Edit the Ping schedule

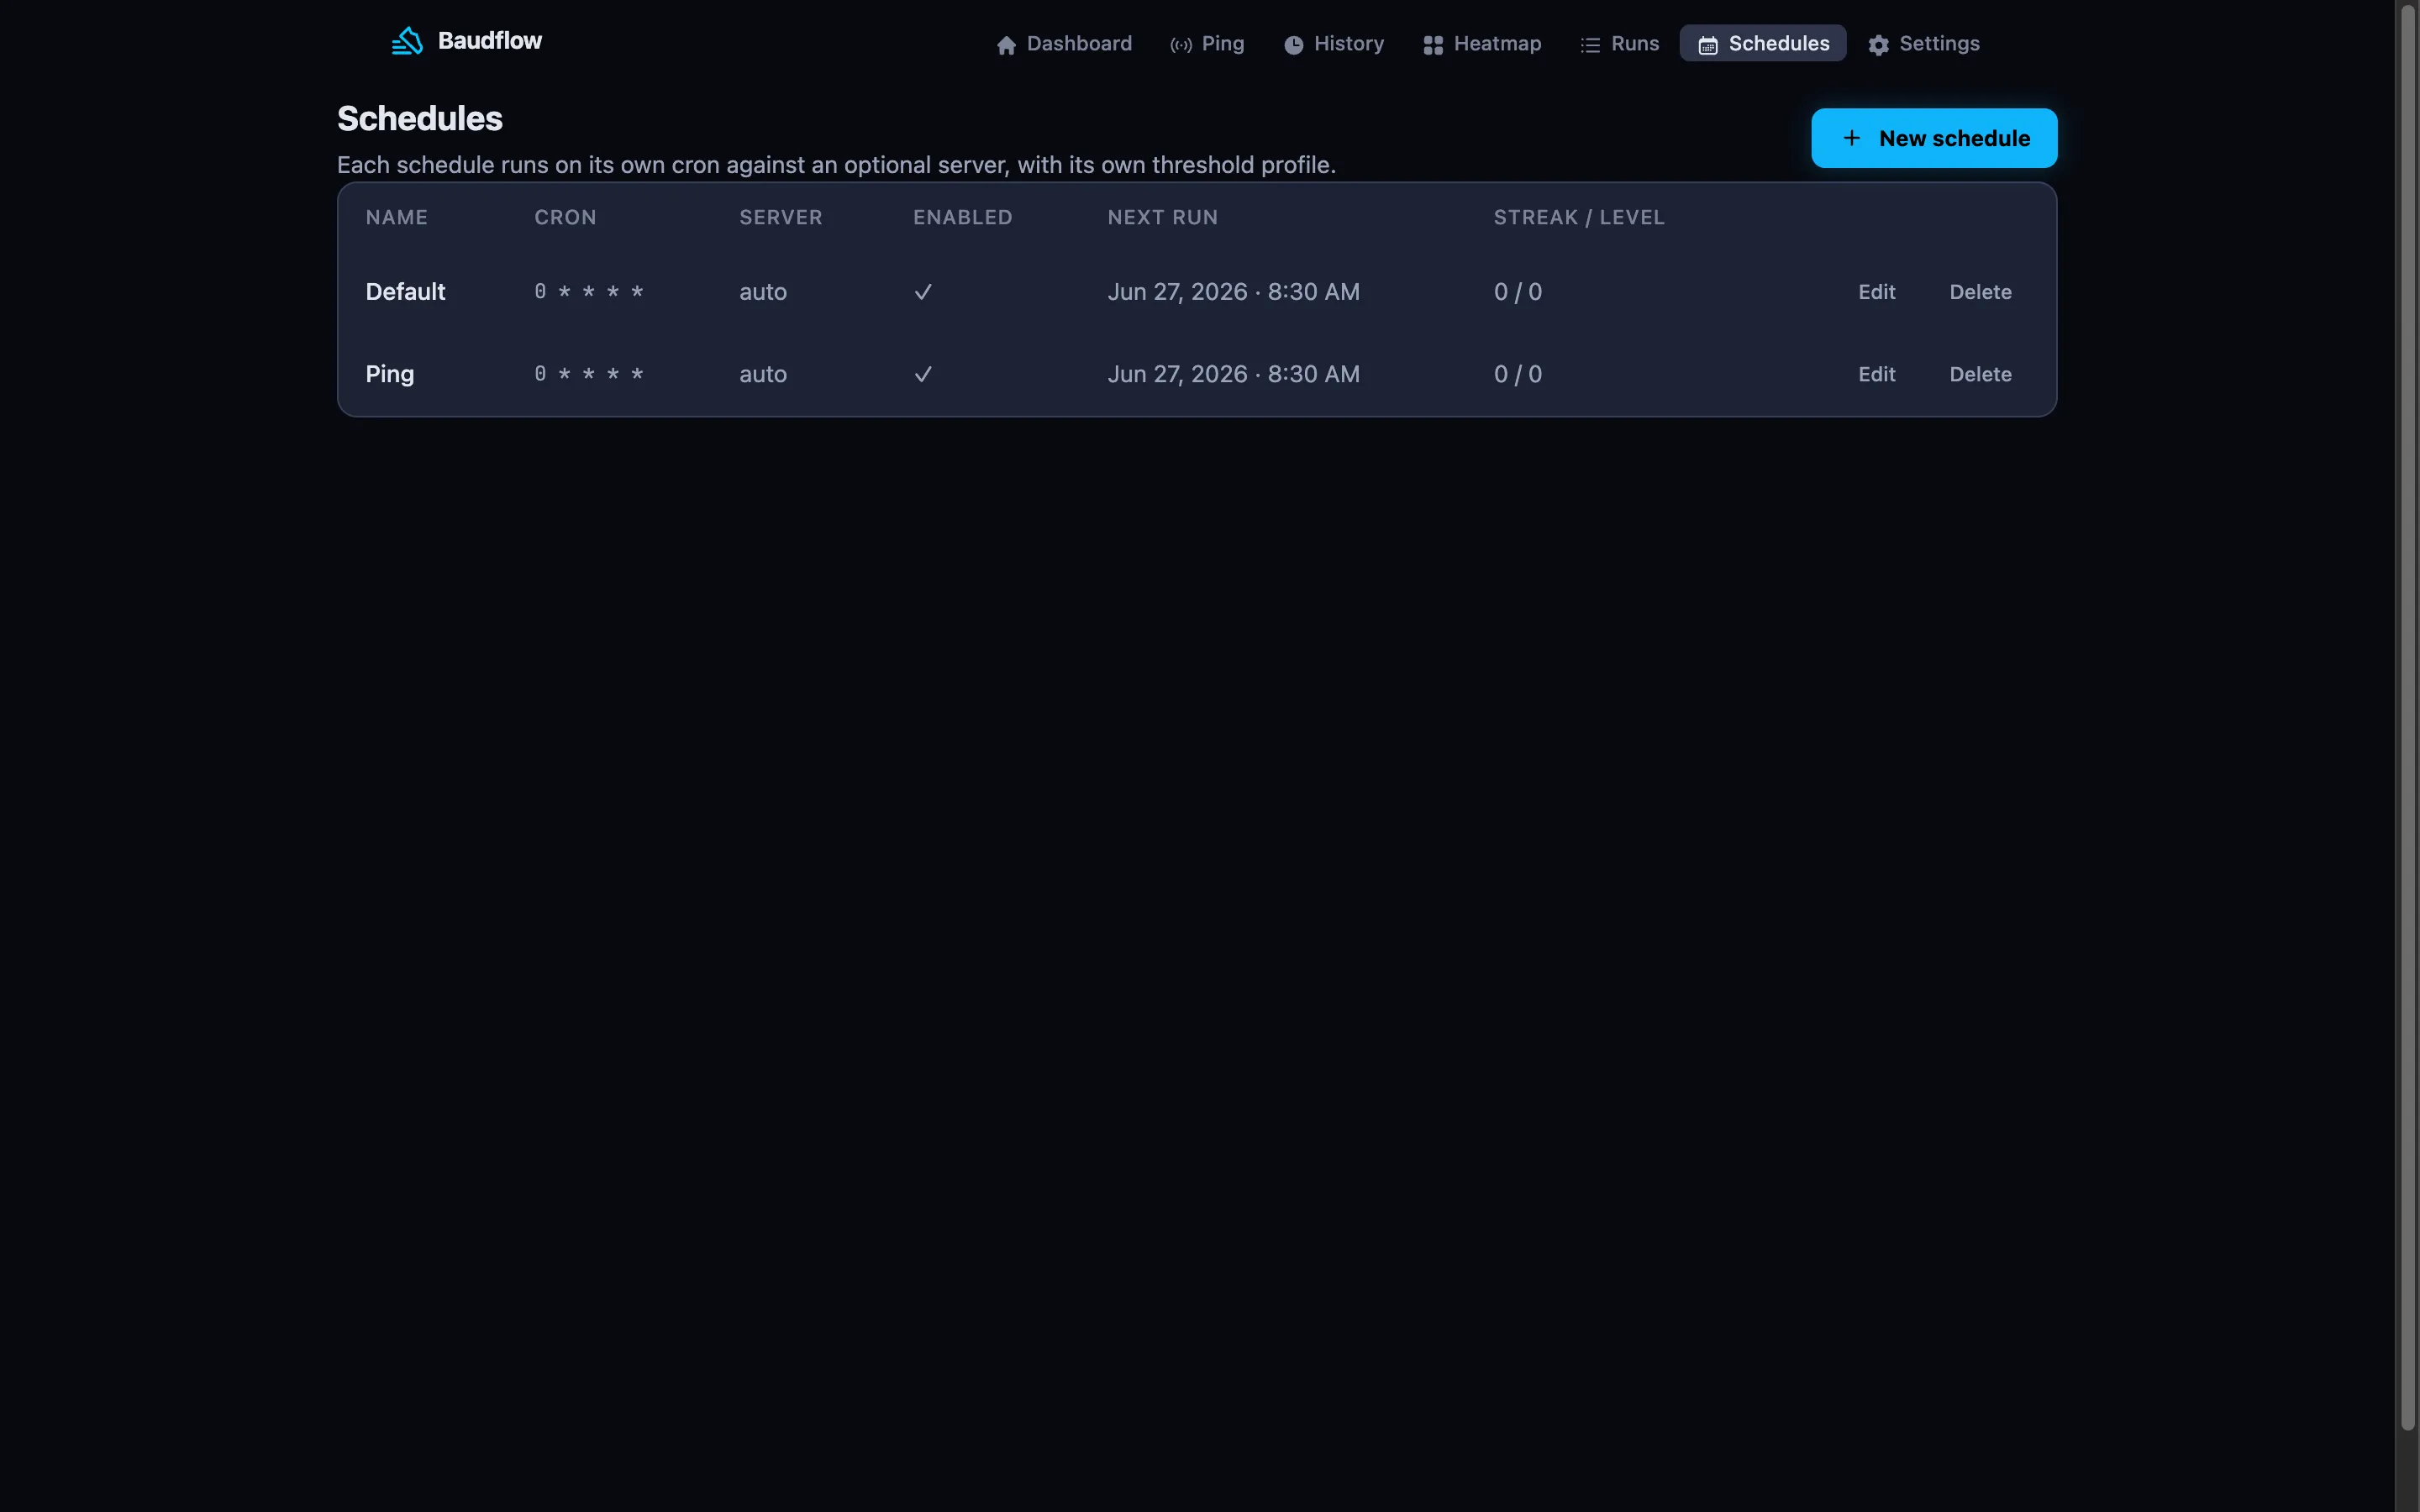click(x=1876, y=374)
